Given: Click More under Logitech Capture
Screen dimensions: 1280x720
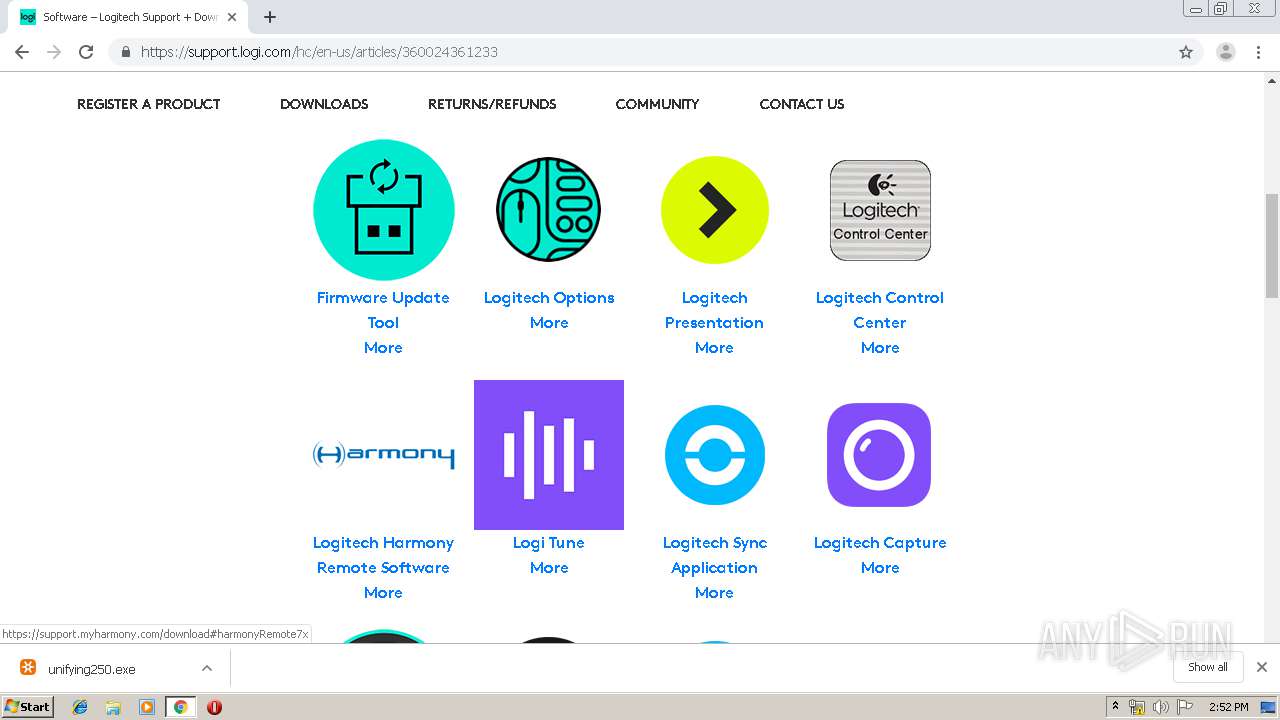Looking at the screenshot, I should (x=880, y=568).
